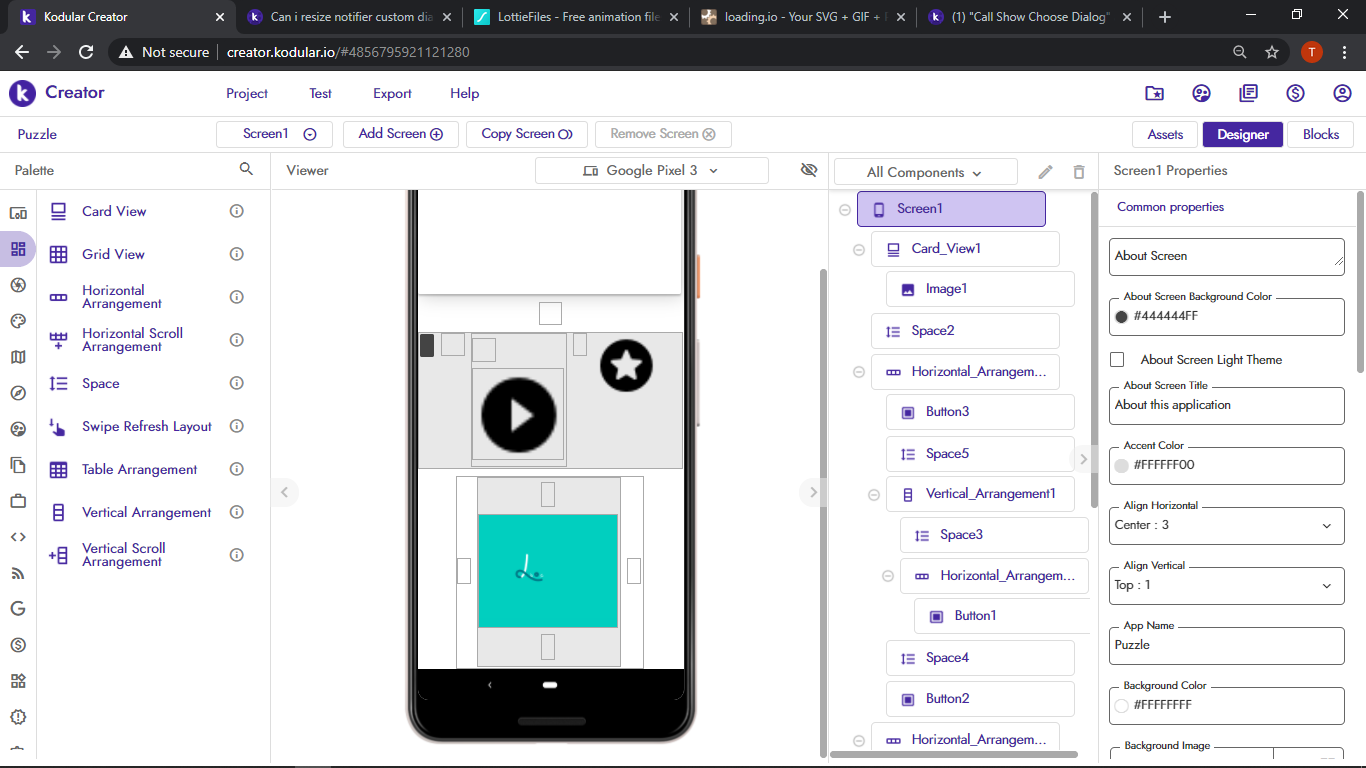Switch to the Blocks view
Image resolution: width=1366 pixels, height=768 pixels.
tap(1320, 134)
